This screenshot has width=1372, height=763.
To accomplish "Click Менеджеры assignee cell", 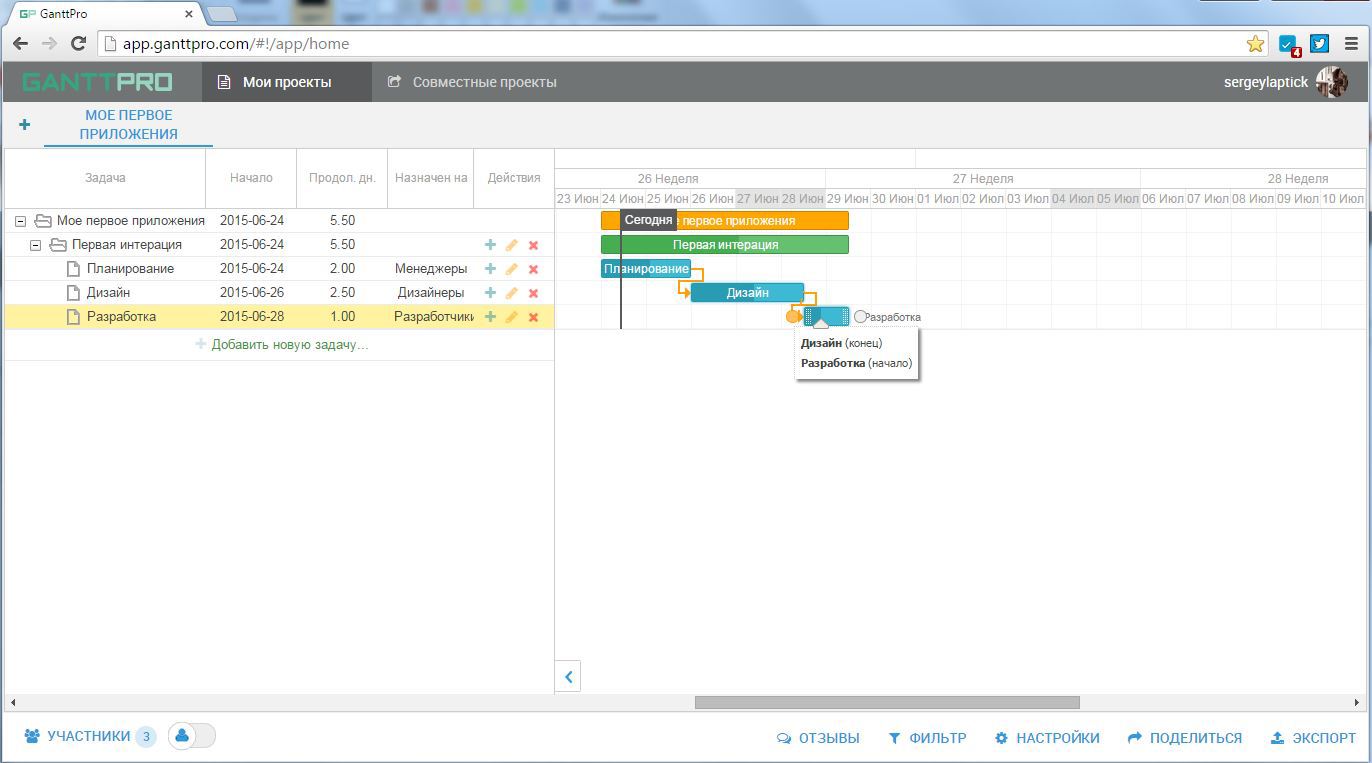I will (x=431, y=269).
